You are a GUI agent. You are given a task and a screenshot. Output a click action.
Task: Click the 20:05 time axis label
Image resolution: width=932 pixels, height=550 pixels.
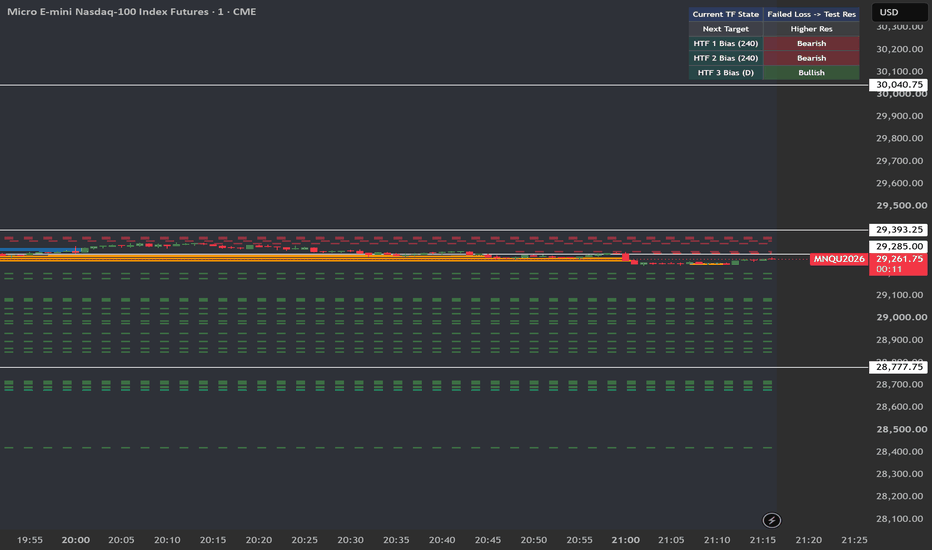tap(121, 540)
